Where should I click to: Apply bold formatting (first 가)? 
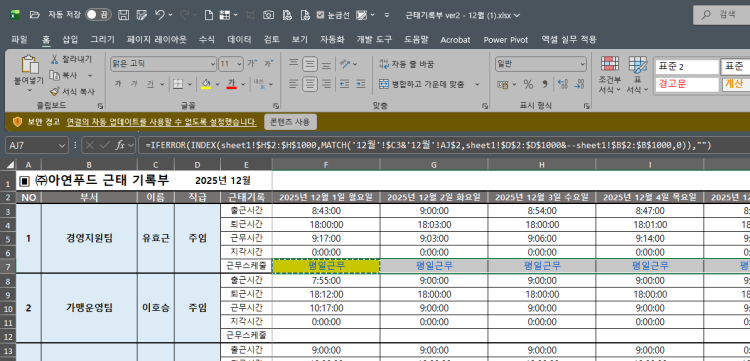[118, 84]
